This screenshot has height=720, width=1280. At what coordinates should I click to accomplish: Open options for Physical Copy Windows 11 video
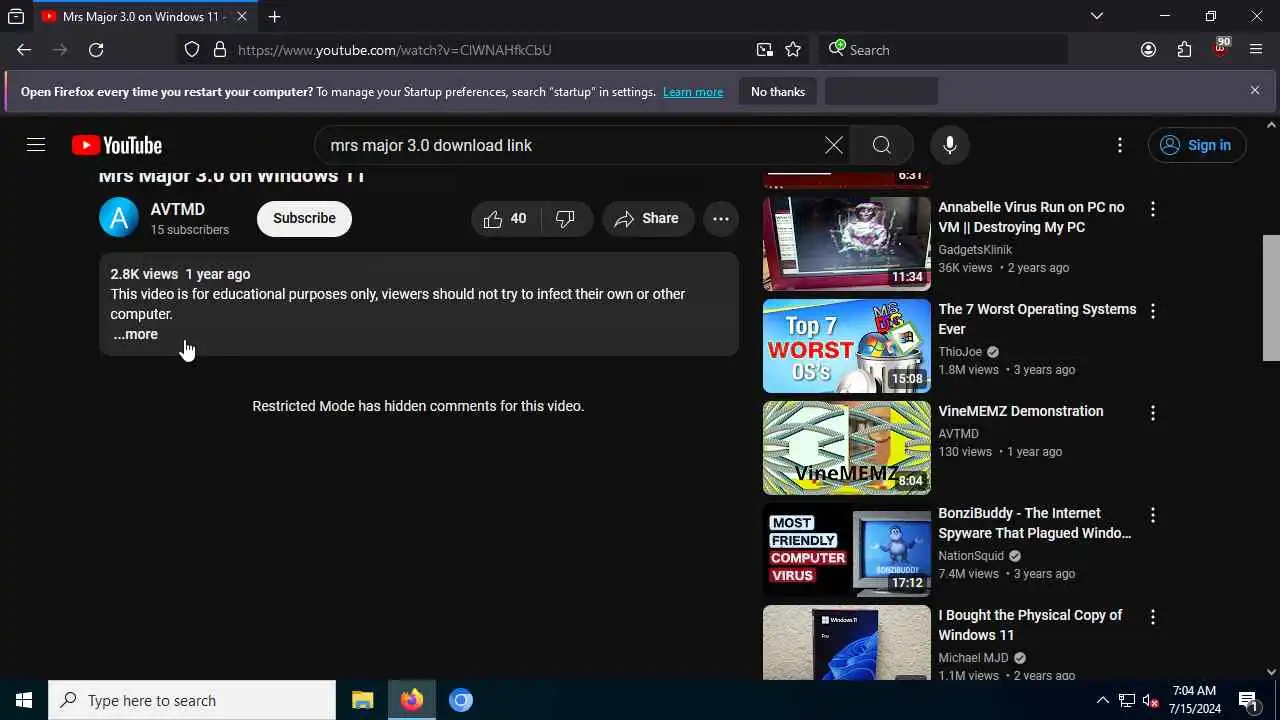pyautogui.click(x=1153, y=617)
